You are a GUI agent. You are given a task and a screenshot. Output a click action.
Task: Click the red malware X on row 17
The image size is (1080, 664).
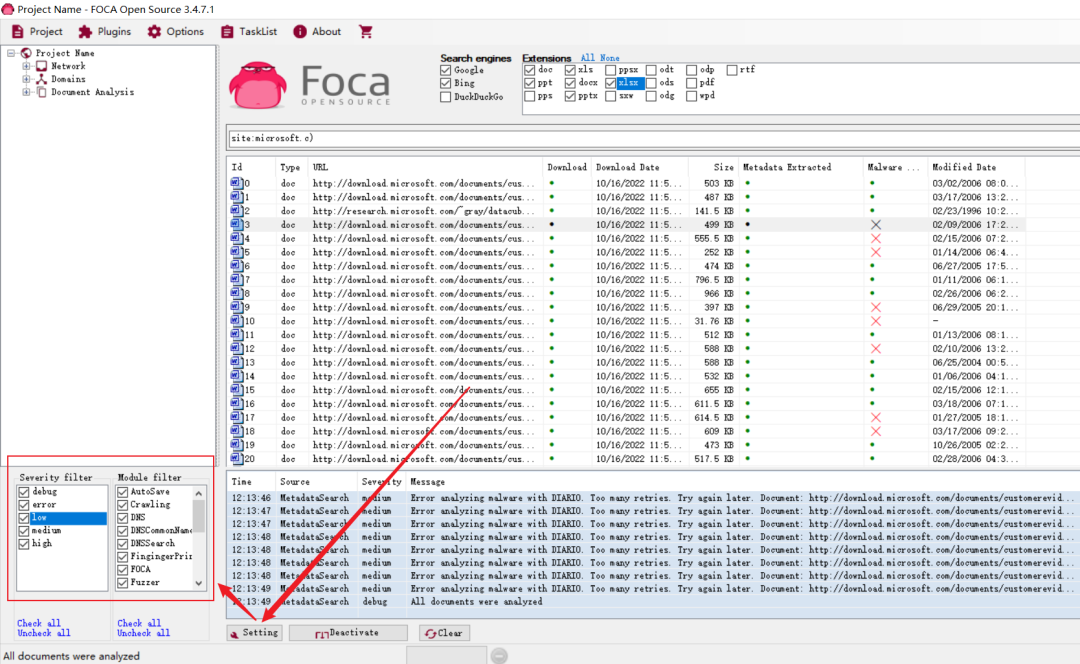[x=875, y=417]
